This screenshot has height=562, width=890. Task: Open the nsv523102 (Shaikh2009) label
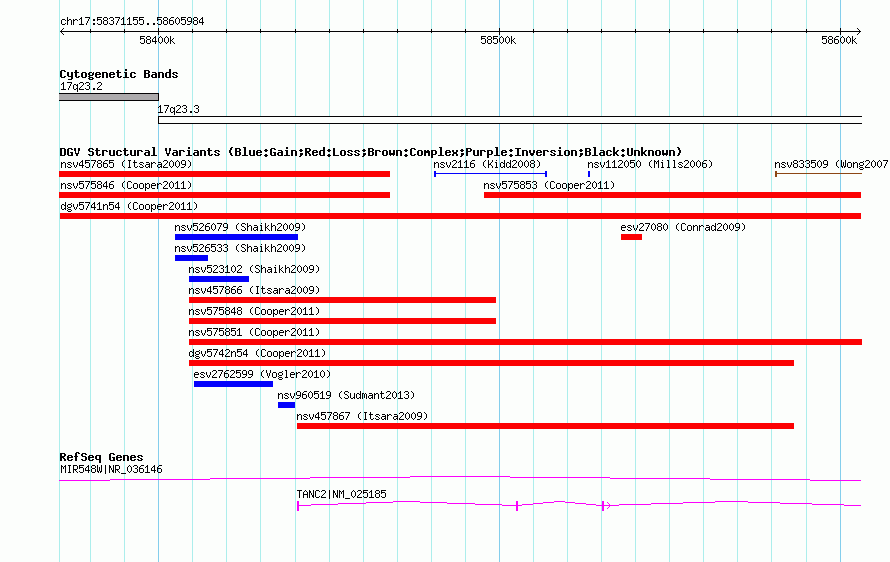pyautogui.click(x=254, y=269)
